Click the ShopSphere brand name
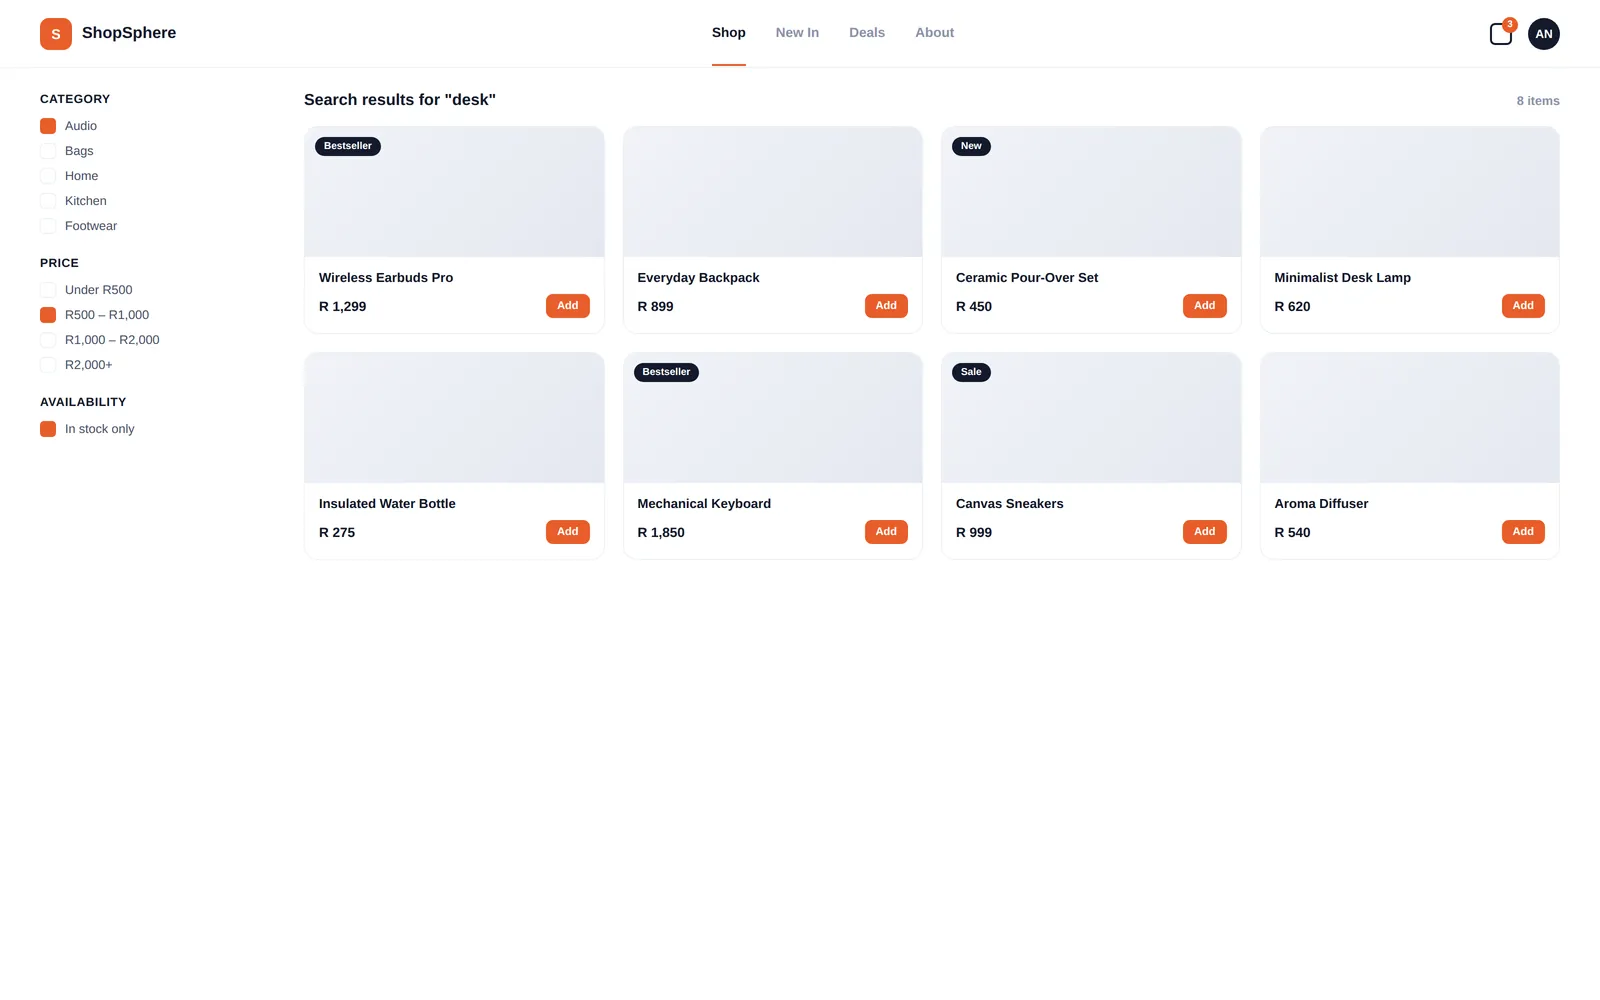Viewport: 1600px width, 1000px height. 129,33
